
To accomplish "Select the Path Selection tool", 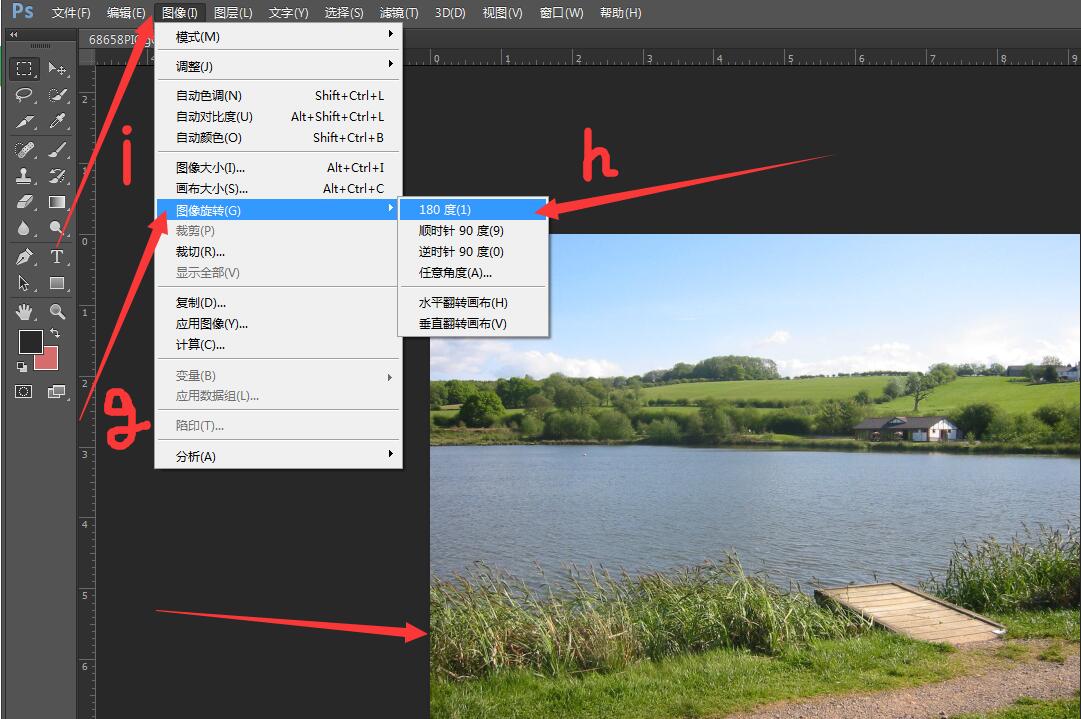I will point(24,283).
